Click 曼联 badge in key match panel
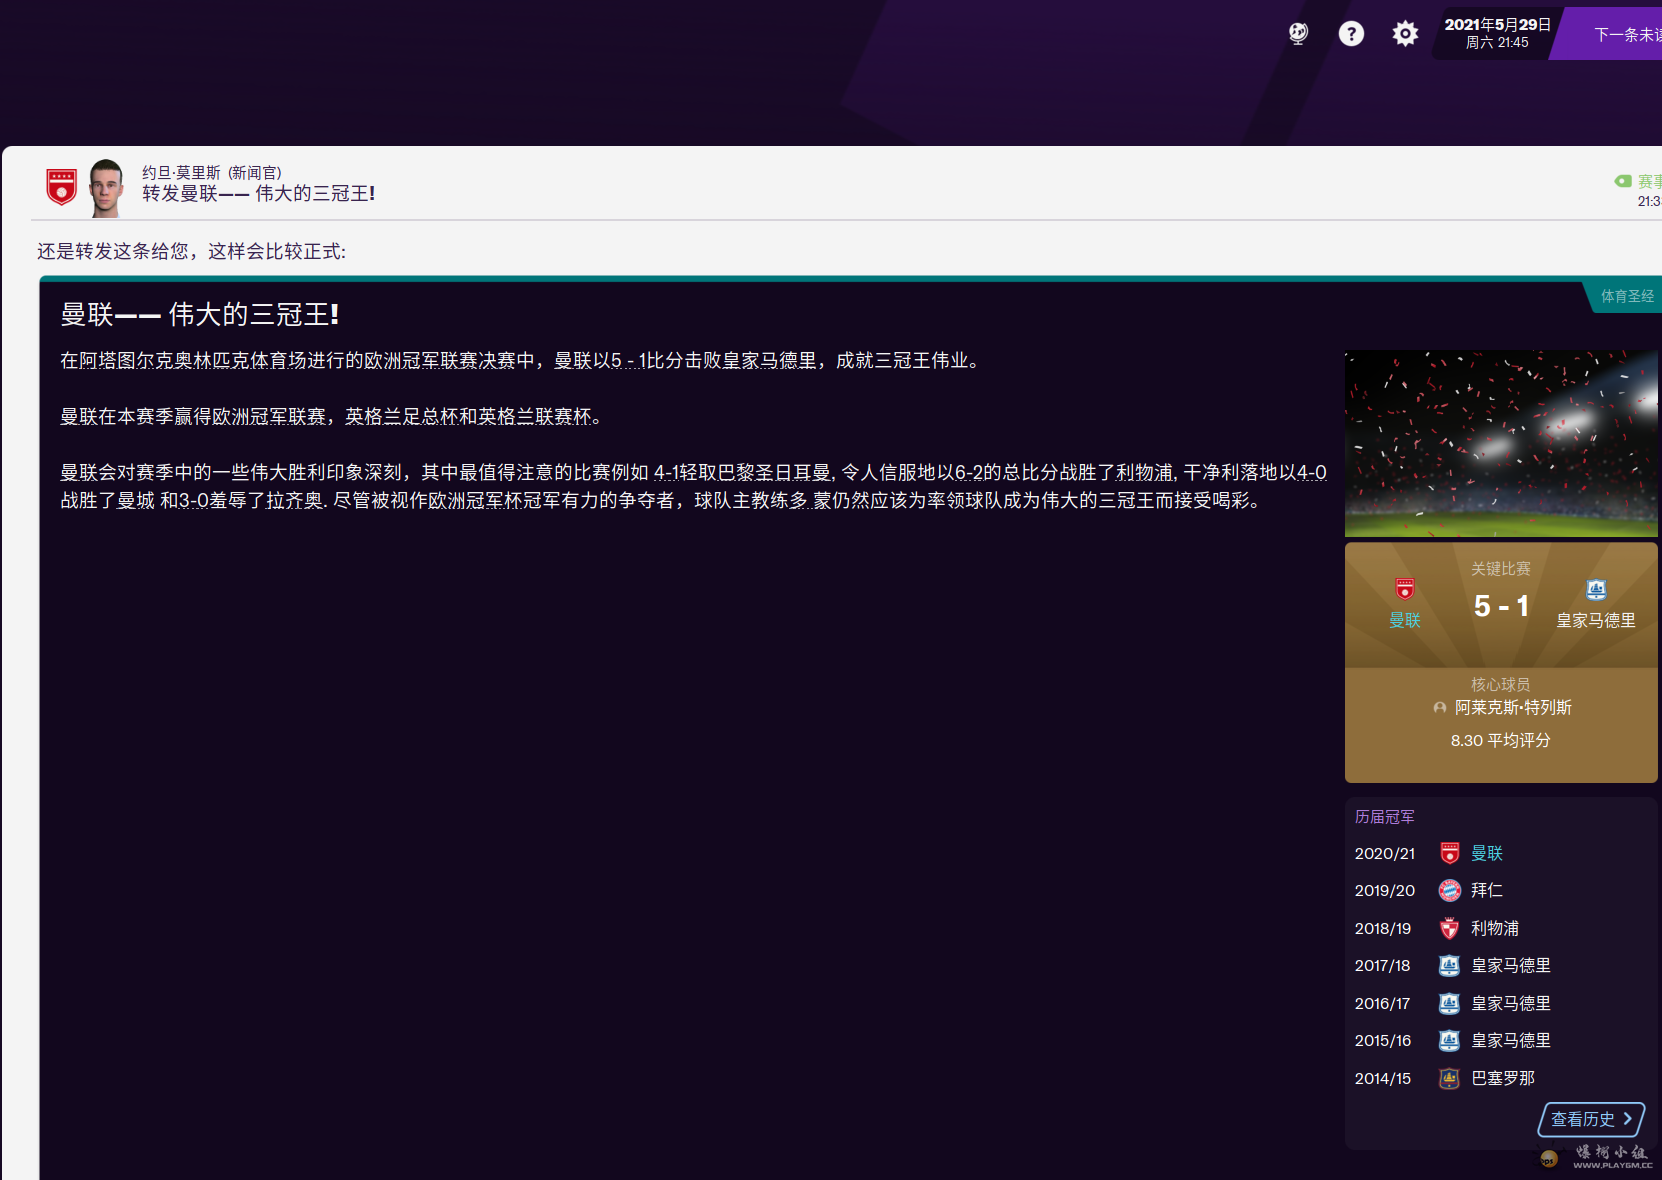 [x=1405, y=589]
